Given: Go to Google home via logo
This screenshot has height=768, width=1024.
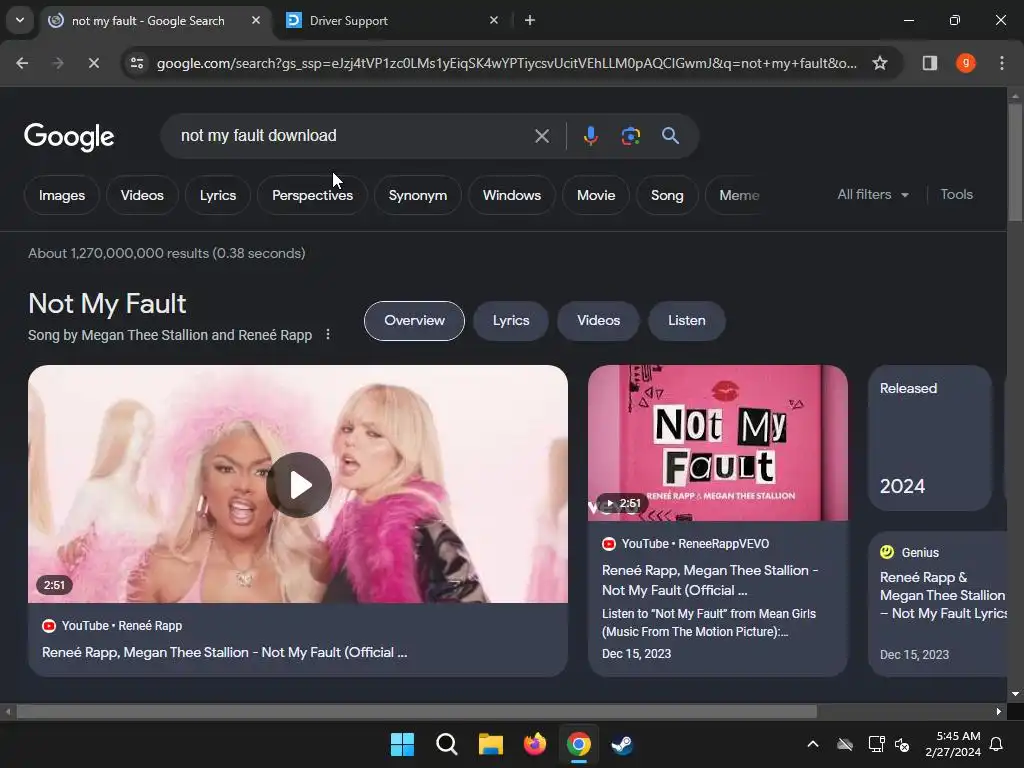Looking at the screenshot, I should [x=69, y=136].
